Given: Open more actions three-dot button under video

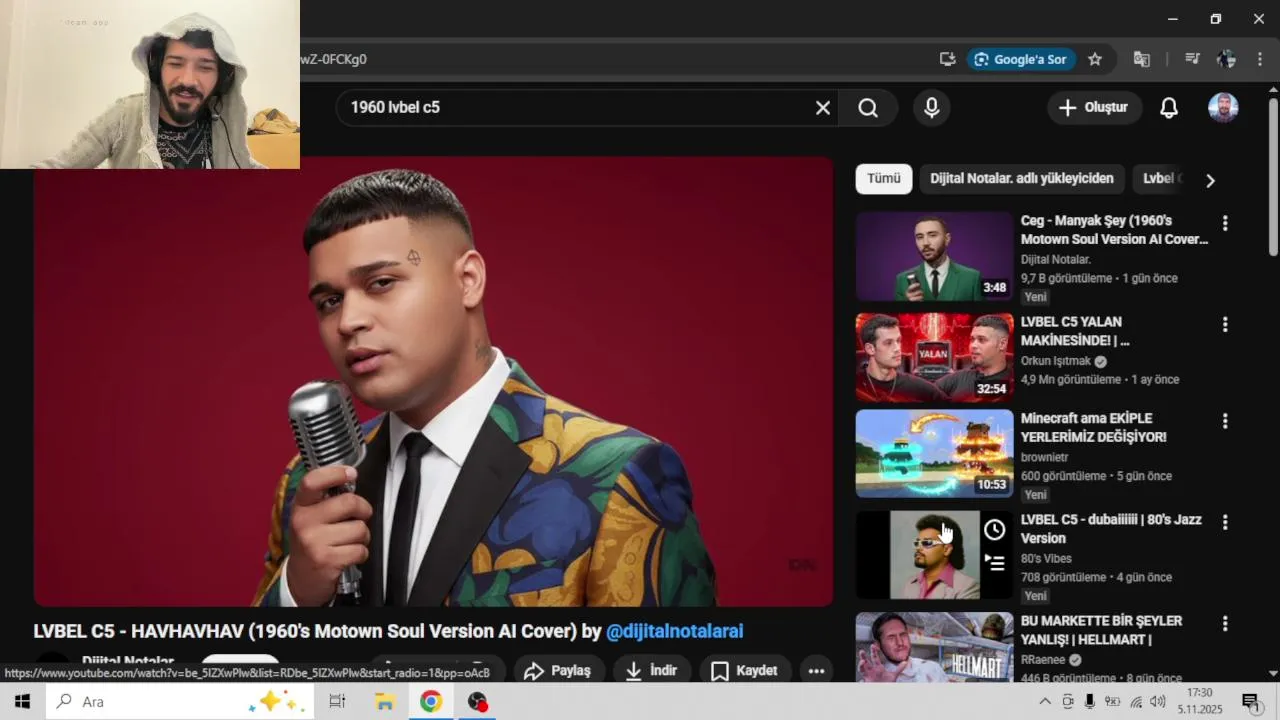Looking at the screenshot, I should 816,671.
